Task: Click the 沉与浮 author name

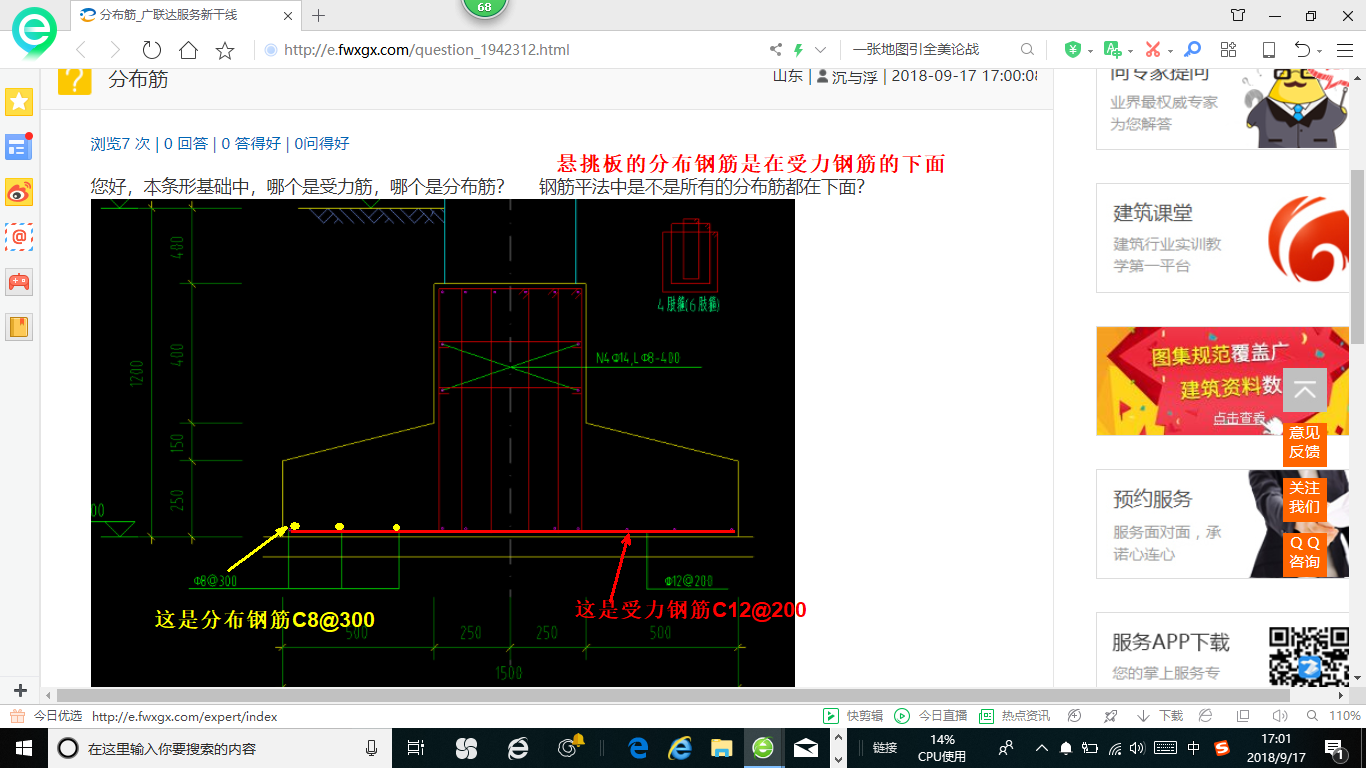Action: 855,76
